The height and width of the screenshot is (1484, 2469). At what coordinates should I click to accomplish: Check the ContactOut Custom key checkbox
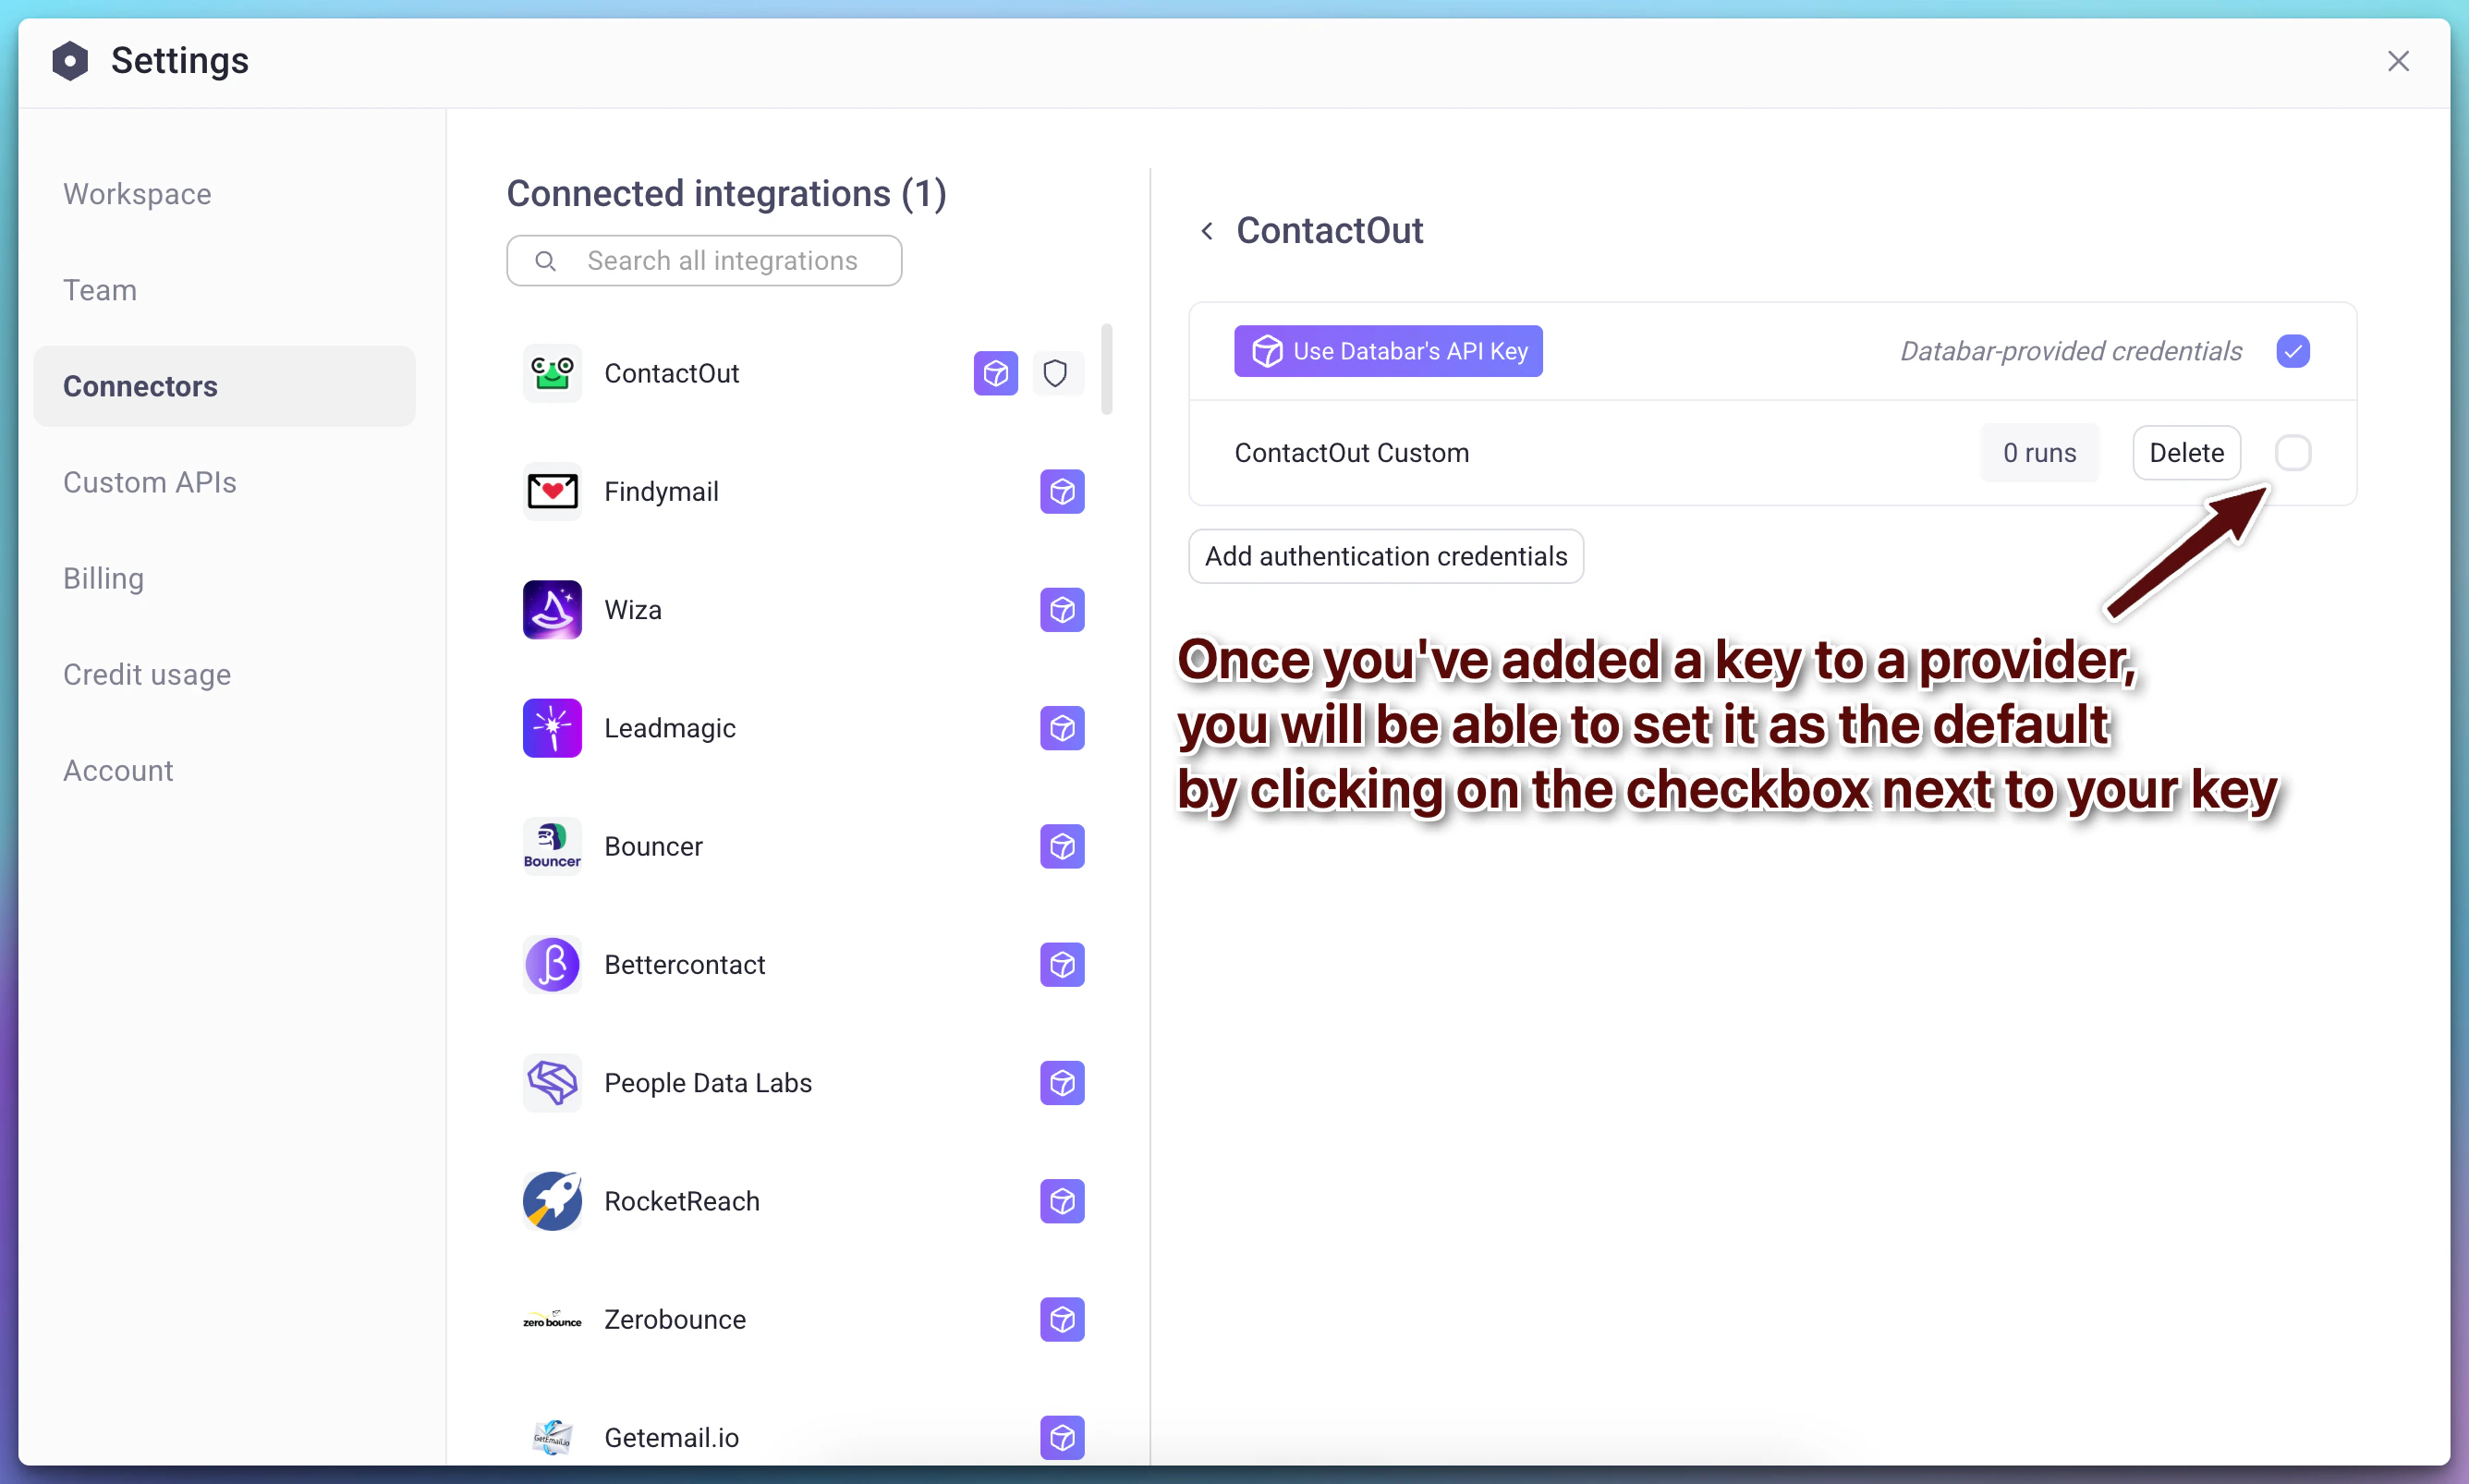[2293, 453]
